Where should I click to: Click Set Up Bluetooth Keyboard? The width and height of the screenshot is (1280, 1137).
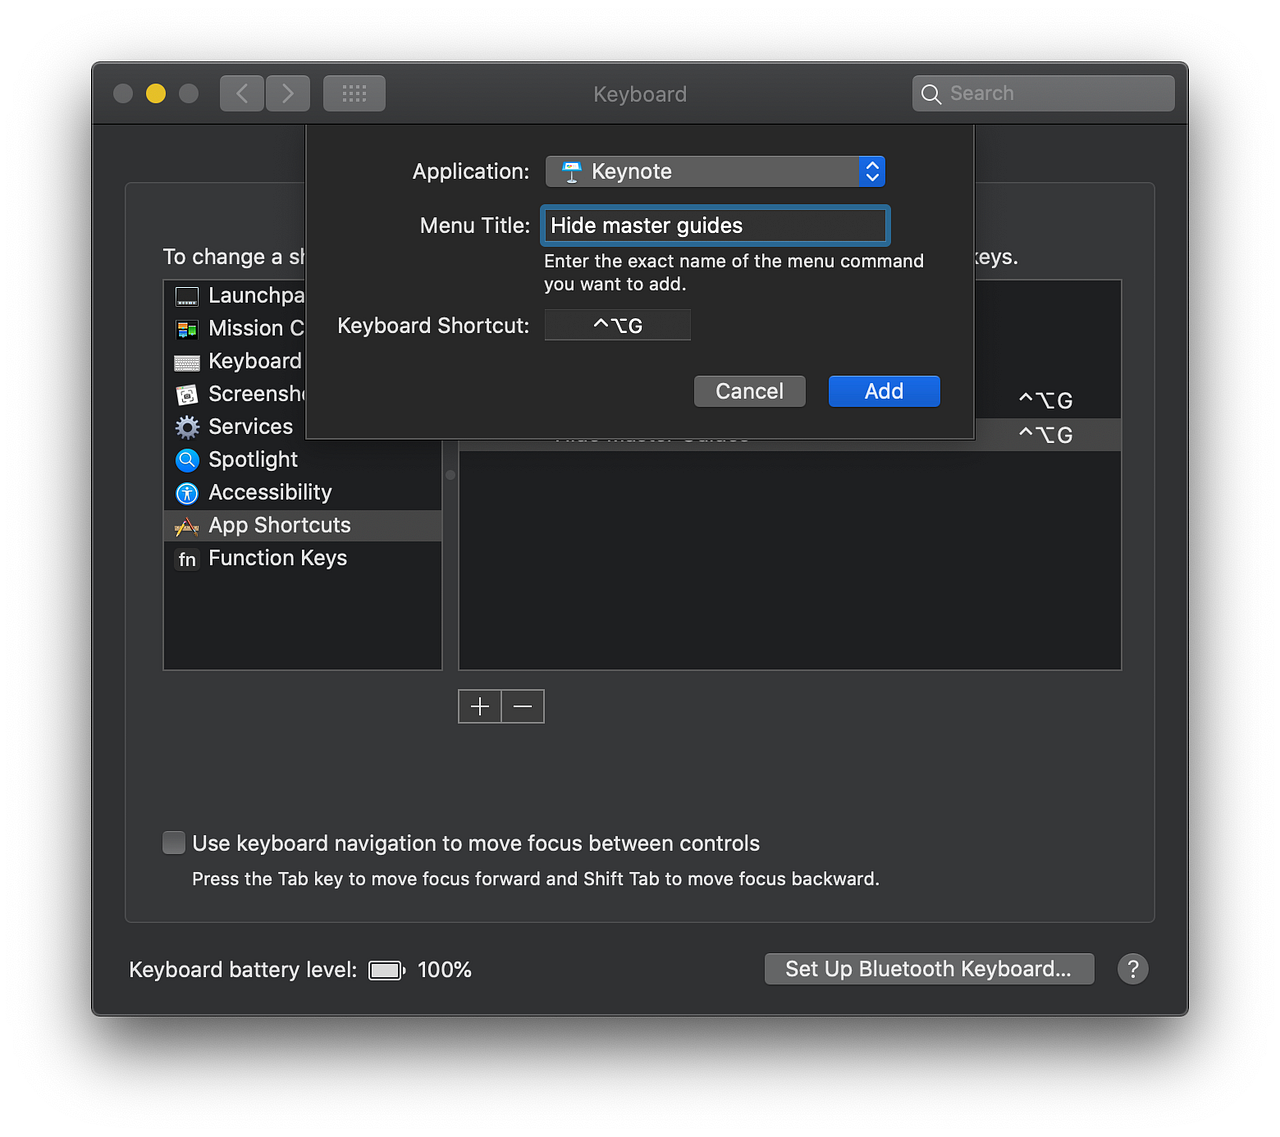click(x=929, y=968)
